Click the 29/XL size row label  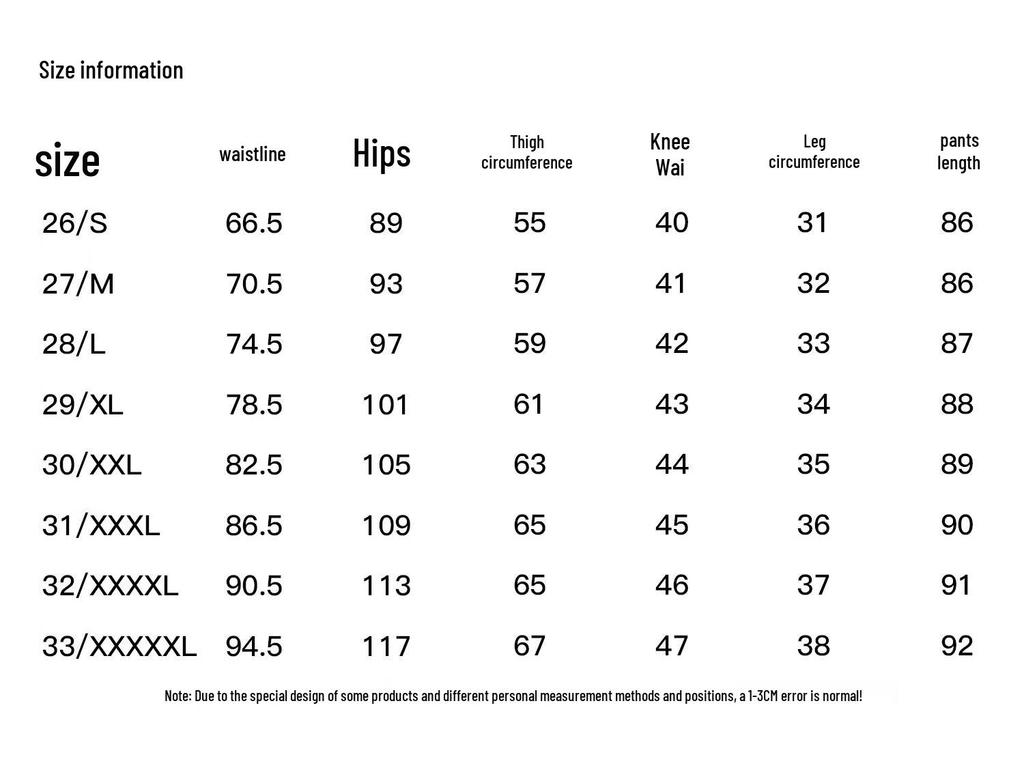point(83,405)
